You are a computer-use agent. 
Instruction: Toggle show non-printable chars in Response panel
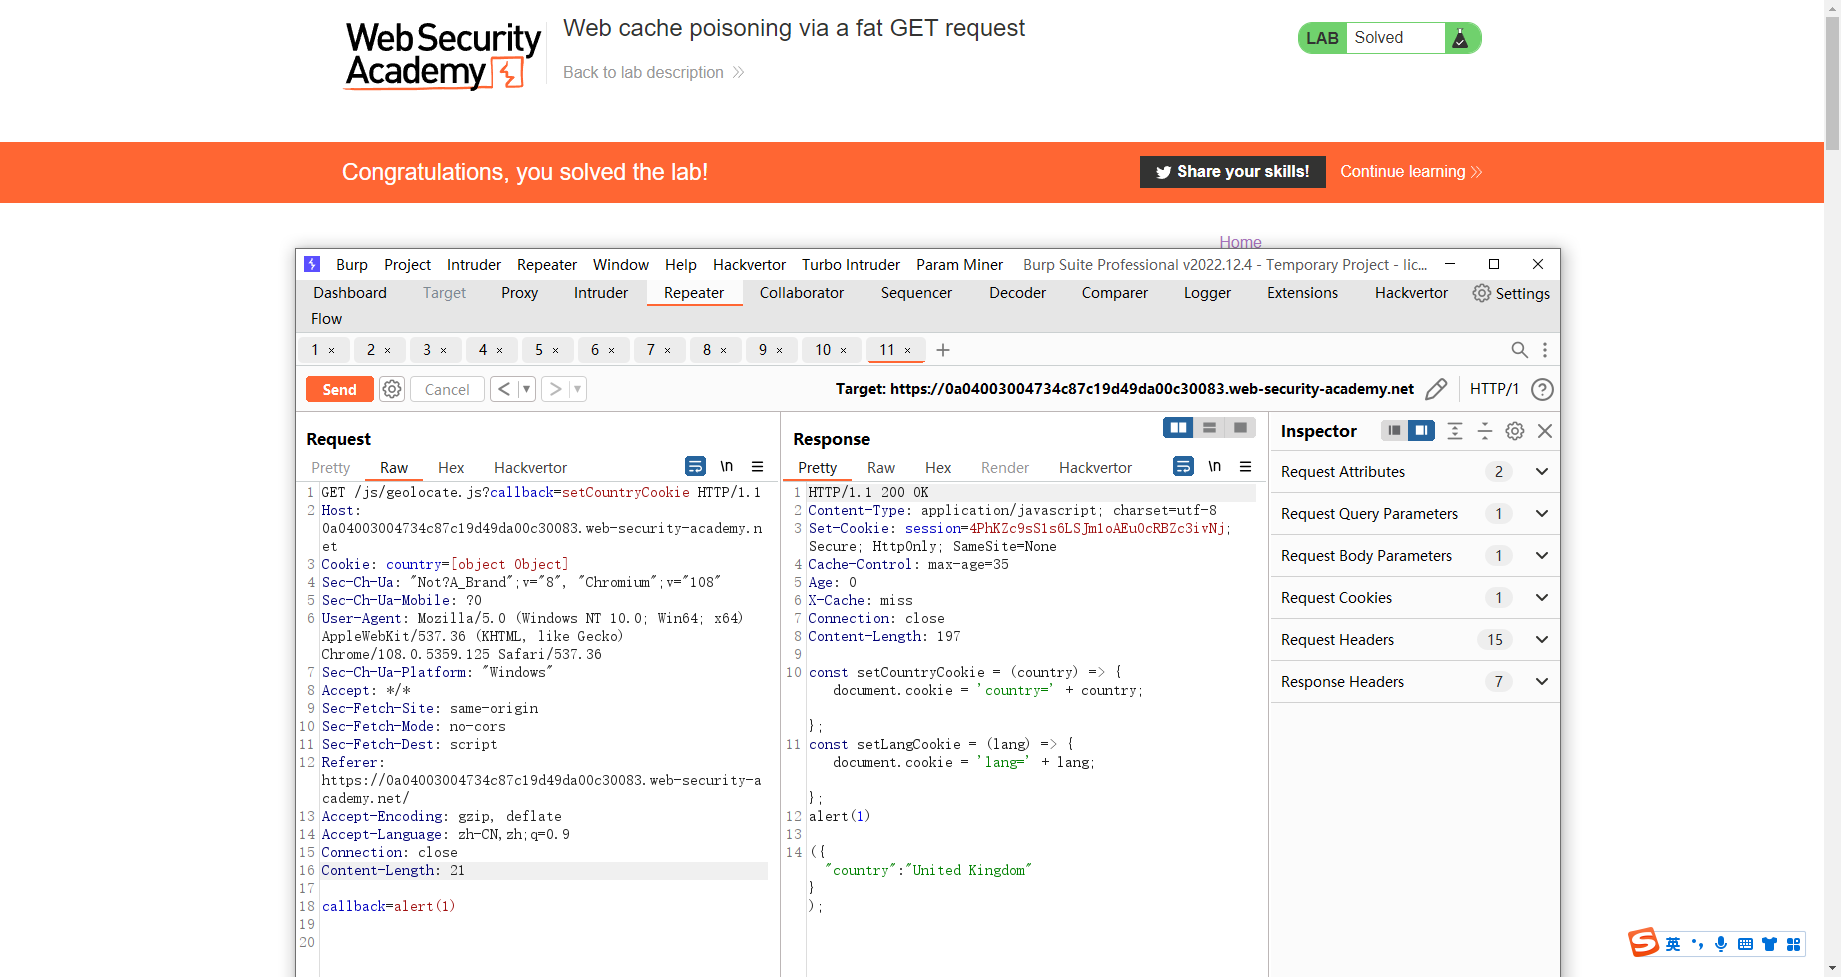point(1215,466)
